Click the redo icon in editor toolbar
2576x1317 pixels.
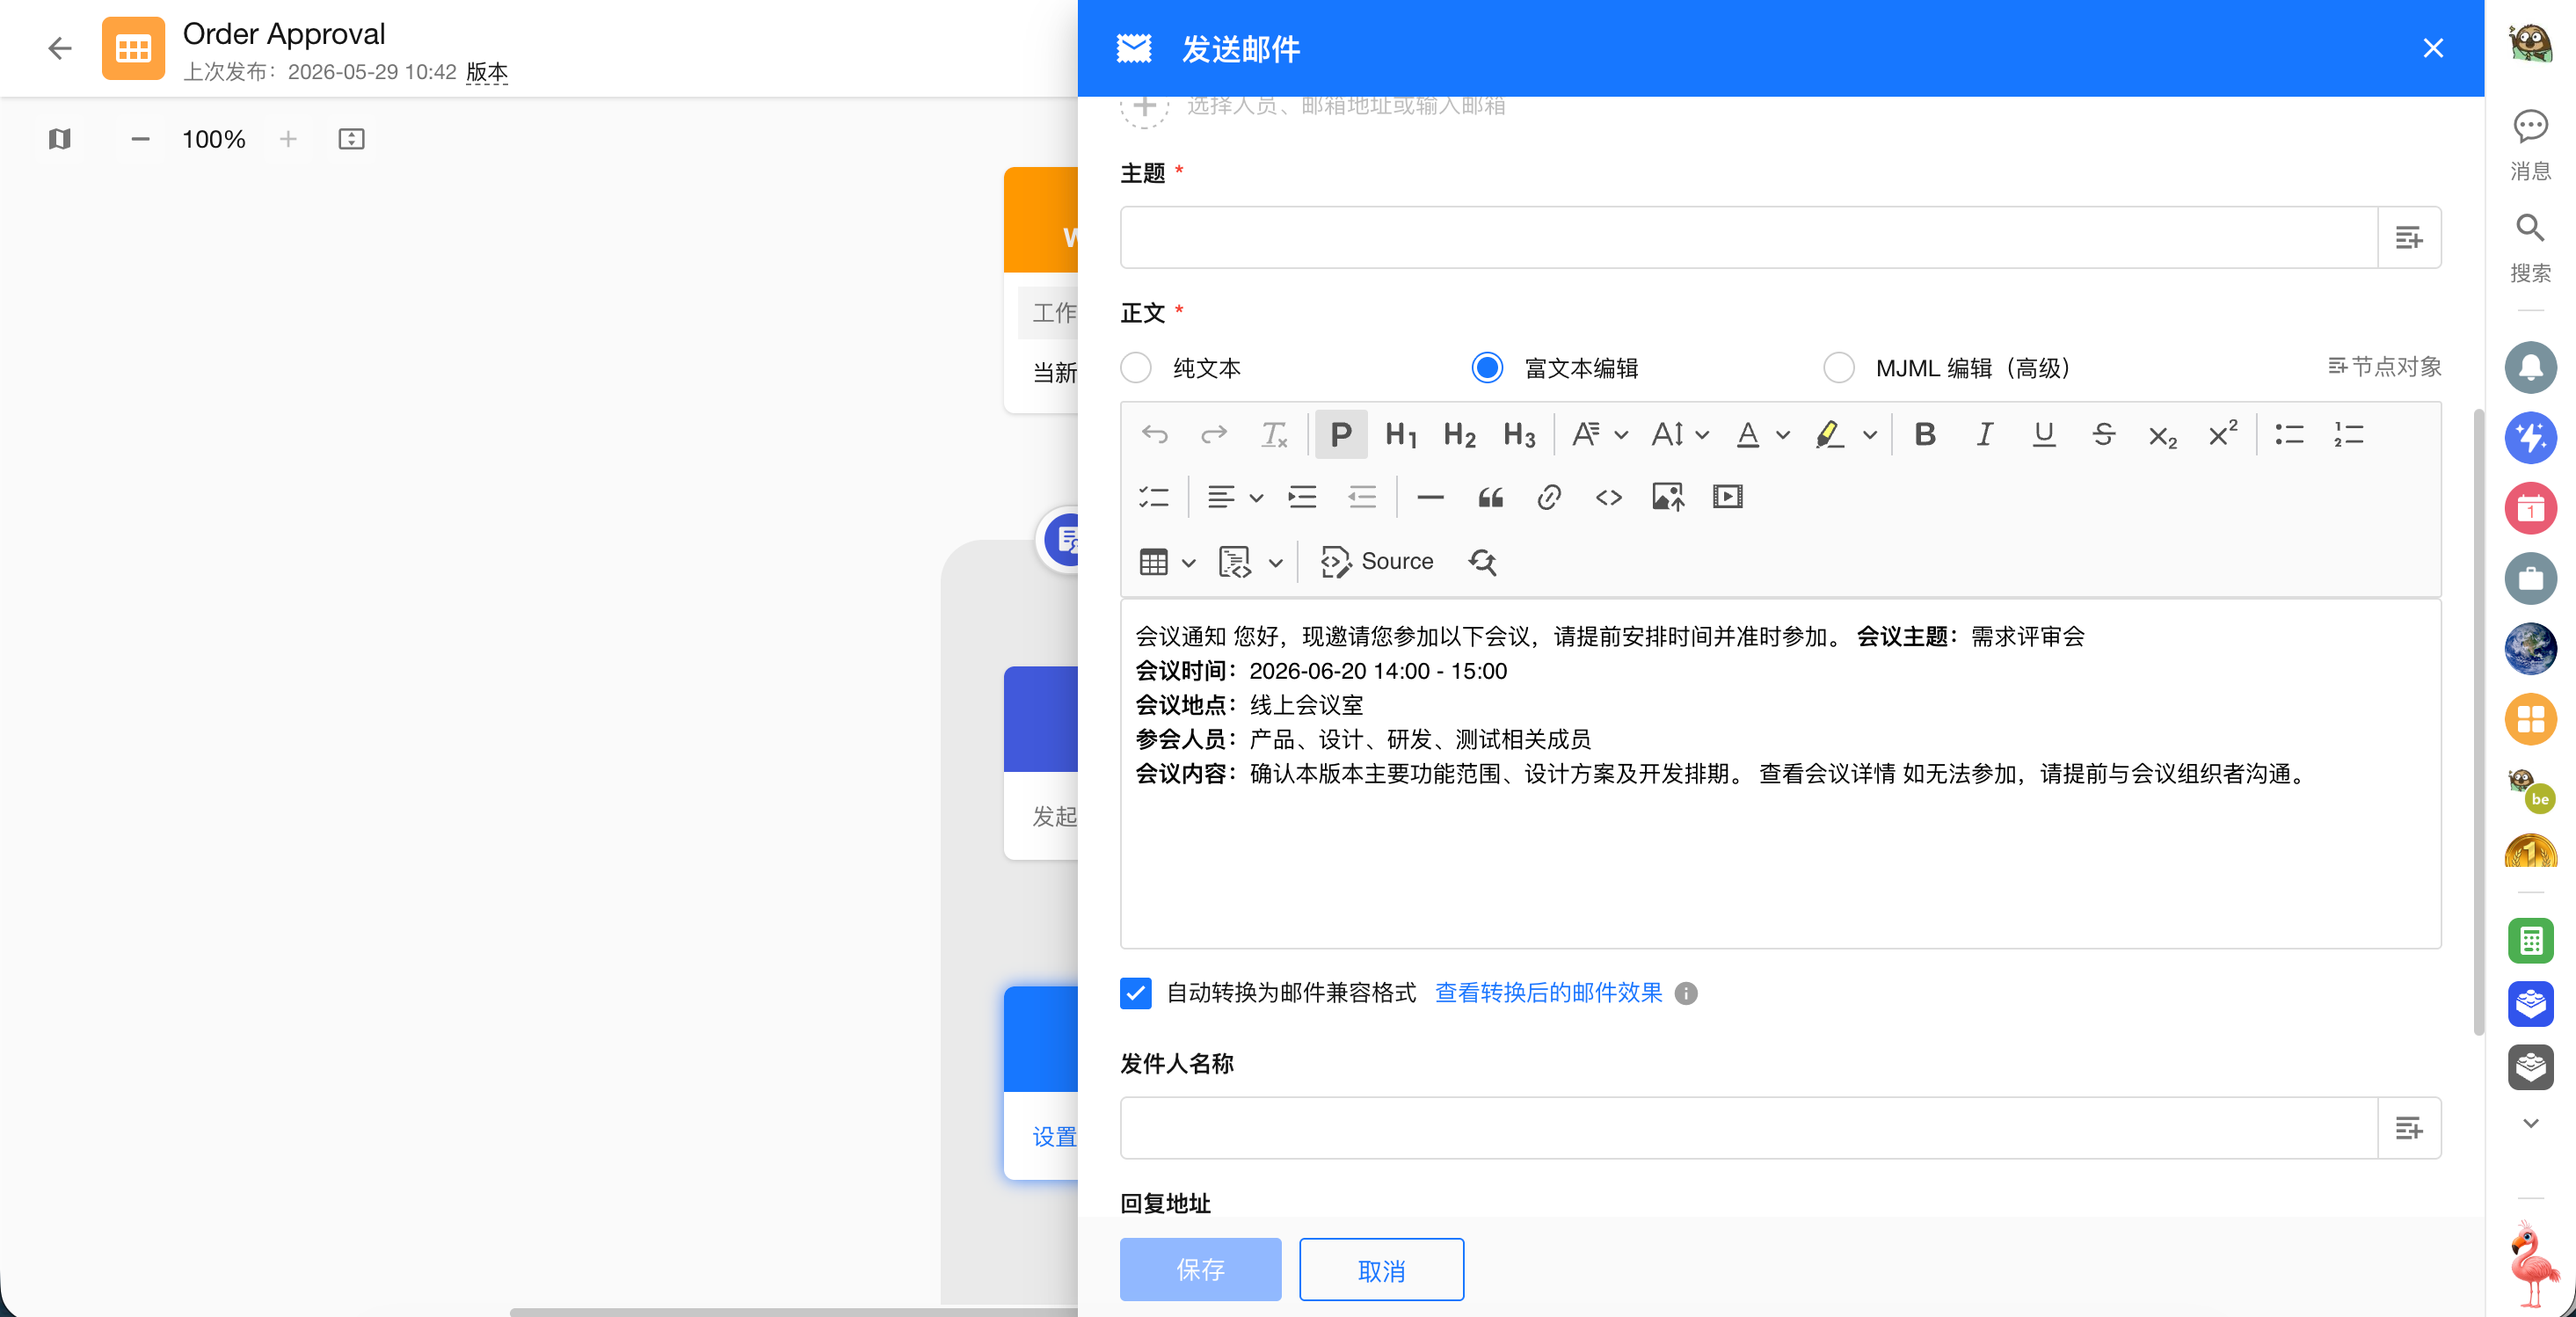click(1214, 435)
